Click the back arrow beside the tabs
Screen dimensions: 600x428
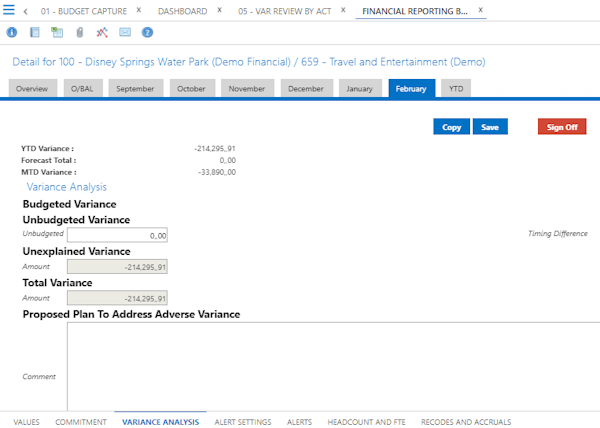click(25, 11)
